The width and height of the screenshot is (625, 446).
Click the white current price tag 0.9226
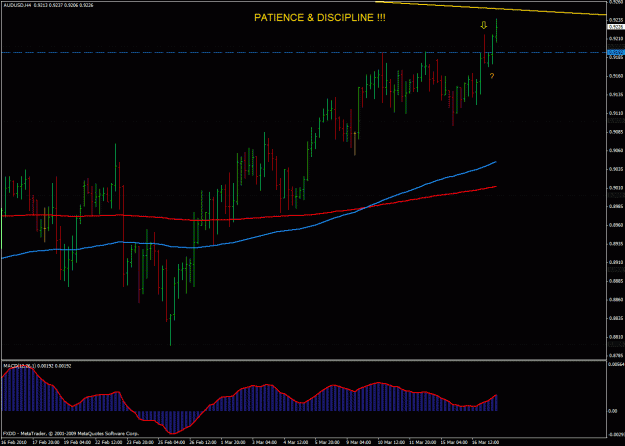[616, 27]
